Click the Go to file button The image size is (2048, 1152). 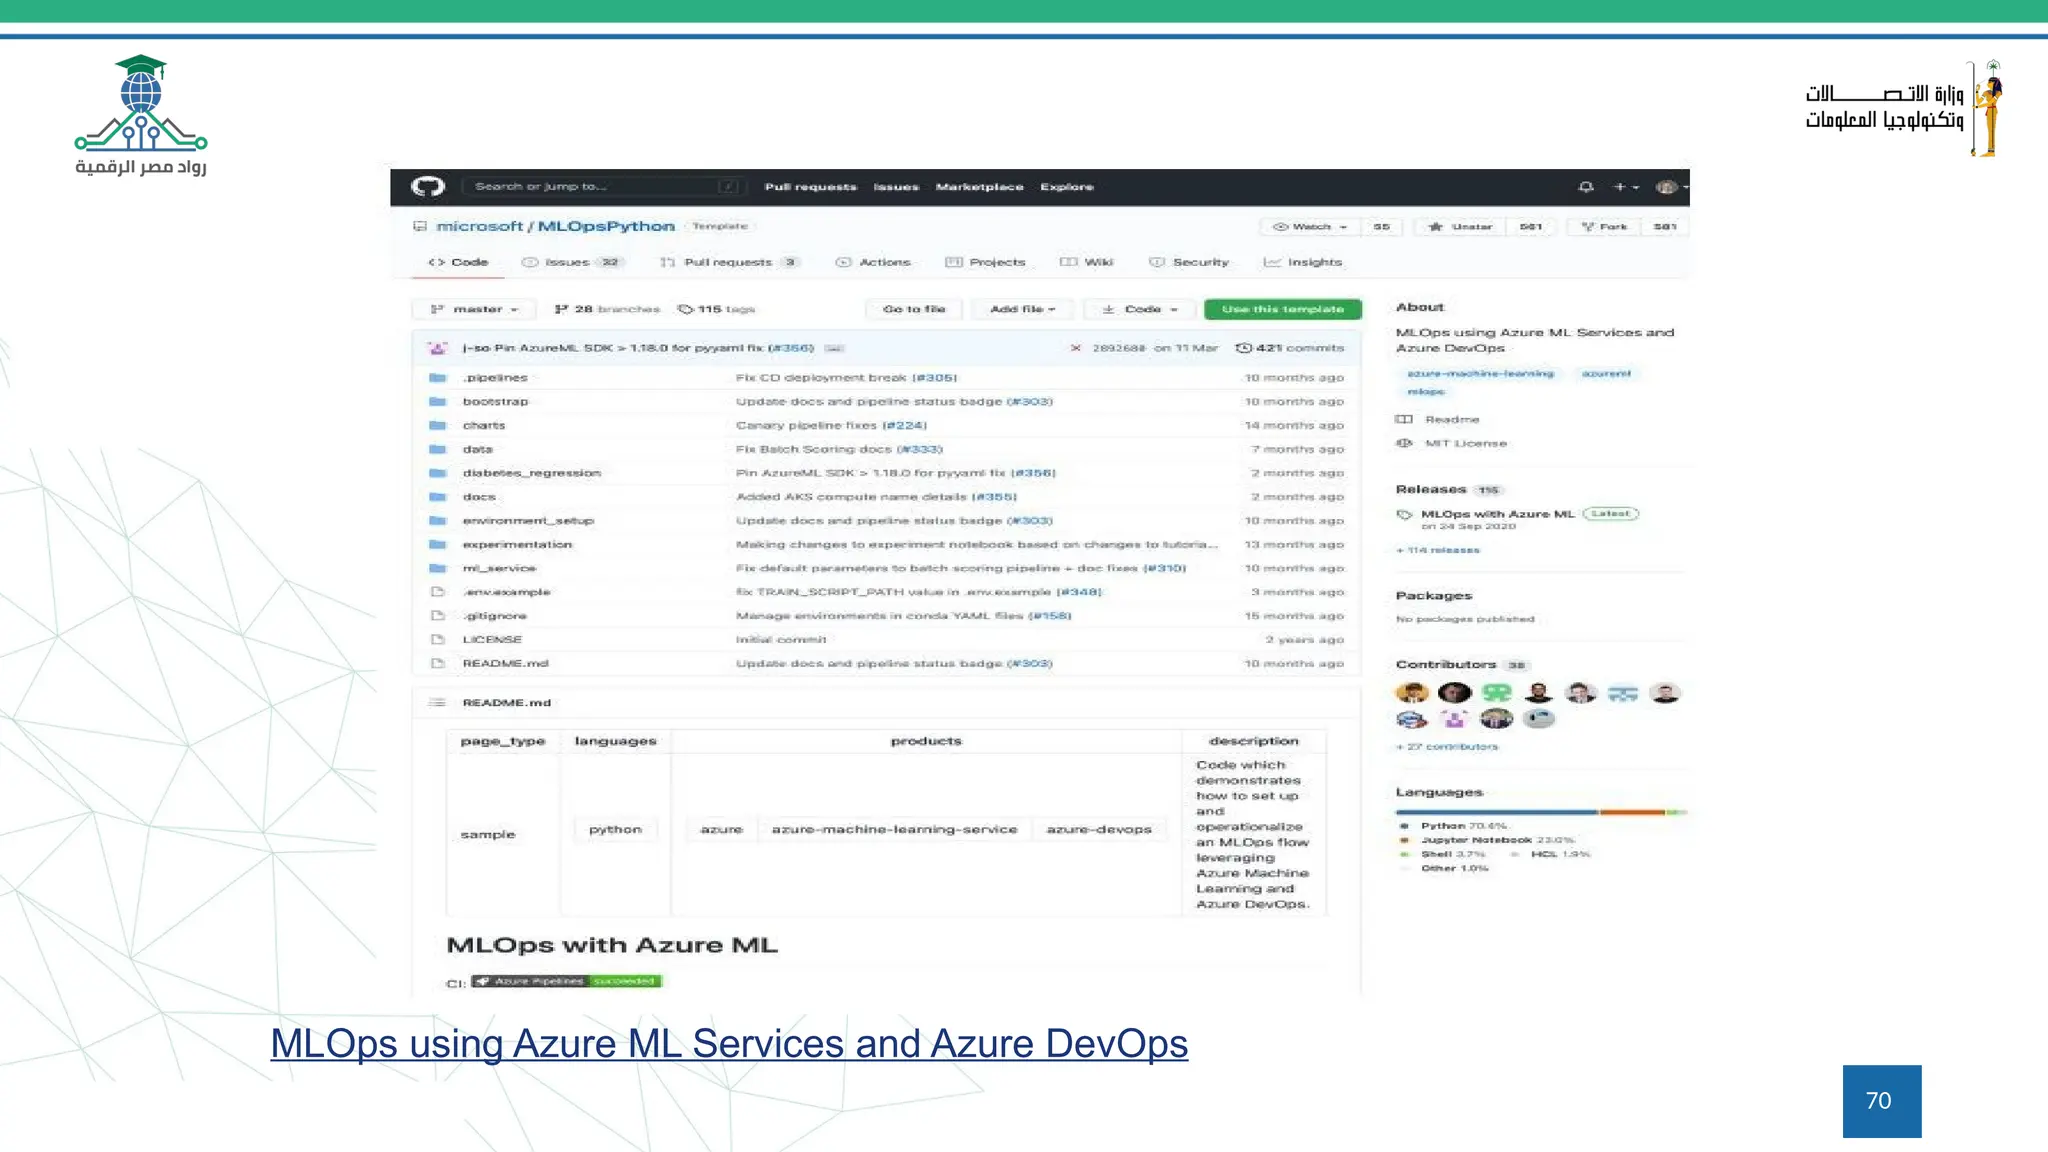point(914,310)
